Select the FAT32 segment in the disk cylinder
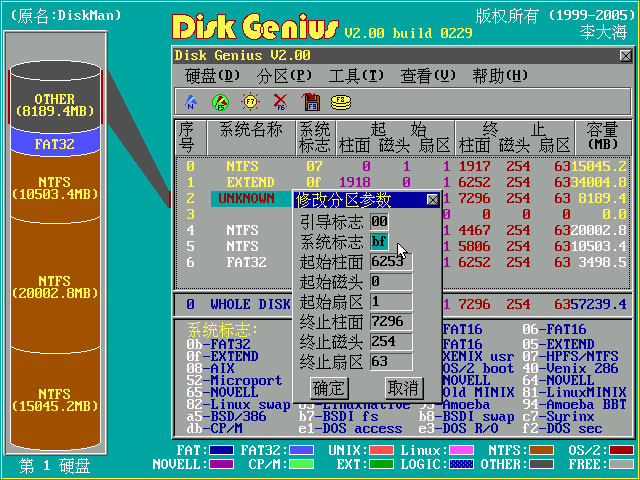Viewport: 640px width, 480px height. point(55,144)
